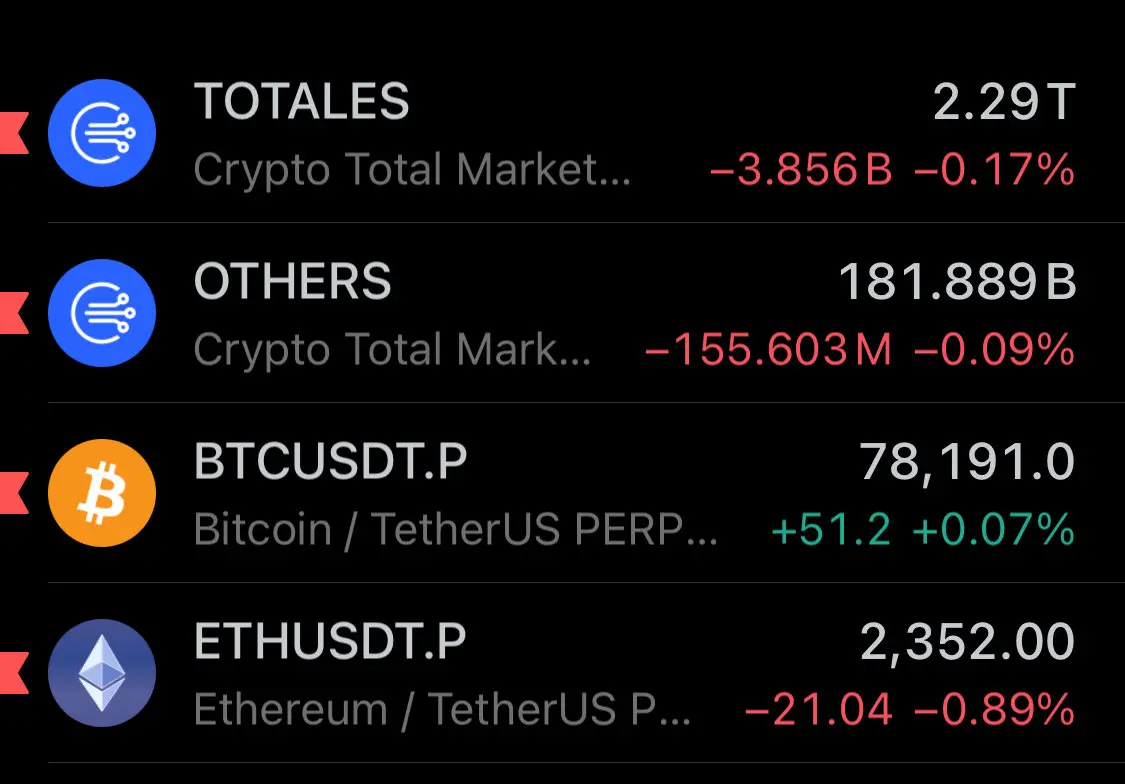Tap the −0.17% change for TOTALES

pyautogui.click(x=994, y=171)
